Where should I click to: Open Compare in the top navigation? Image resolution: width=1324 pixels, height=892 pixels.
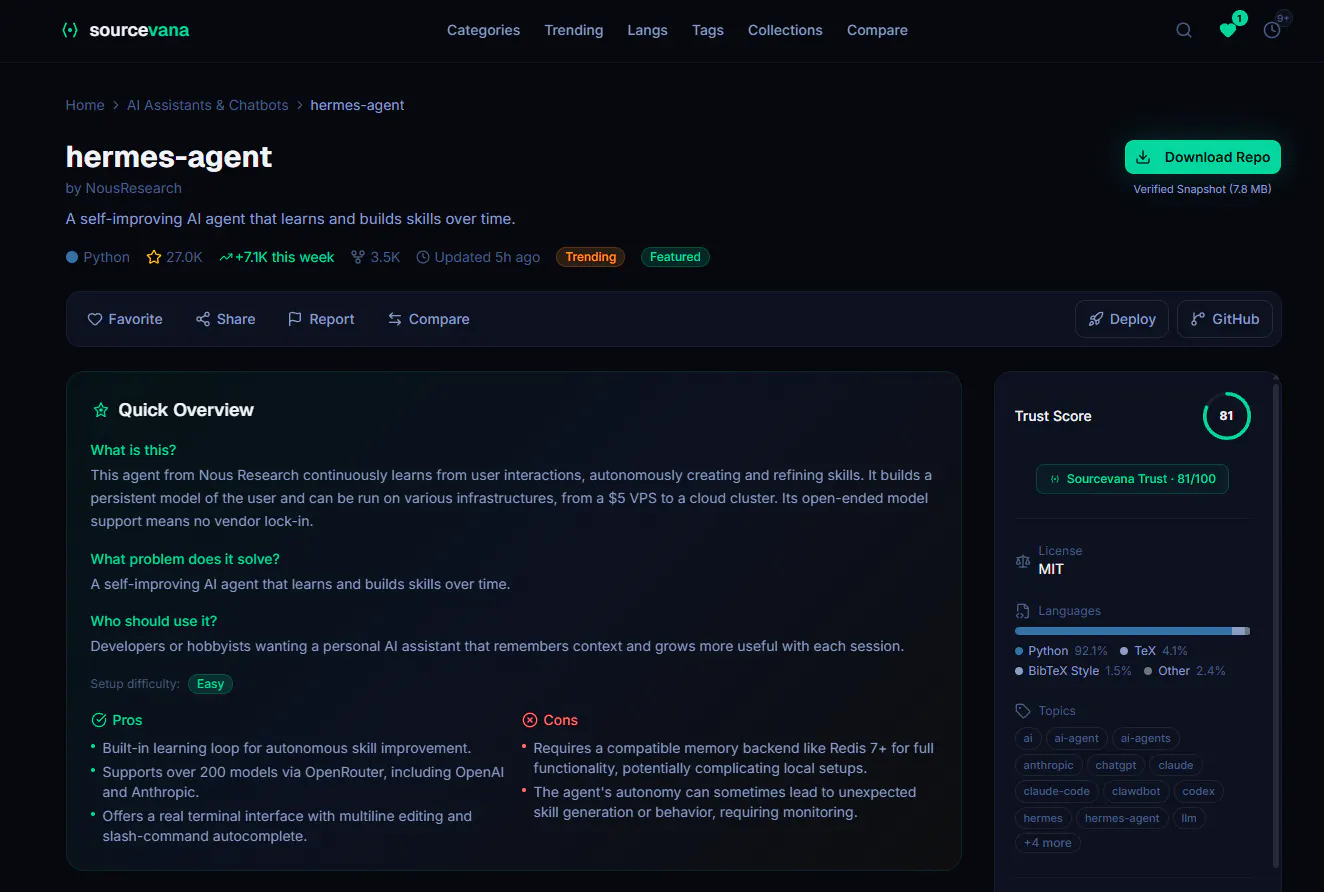(877, 30)
